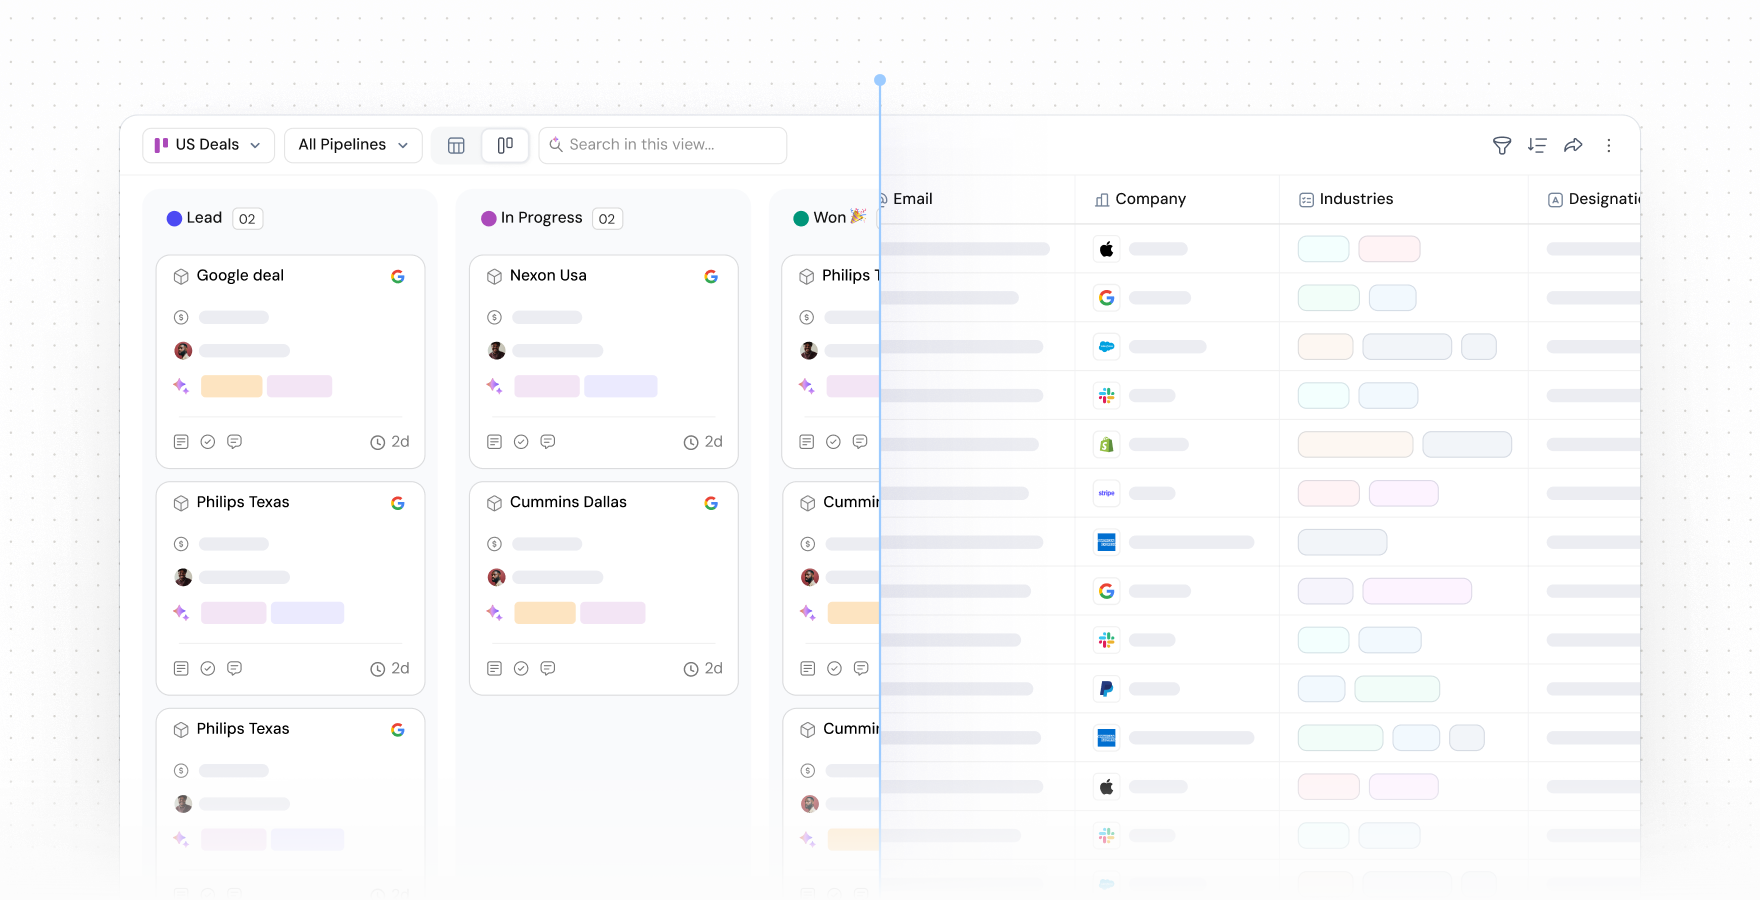Expand the All Pipelines dropdown

tap(353, 145)
